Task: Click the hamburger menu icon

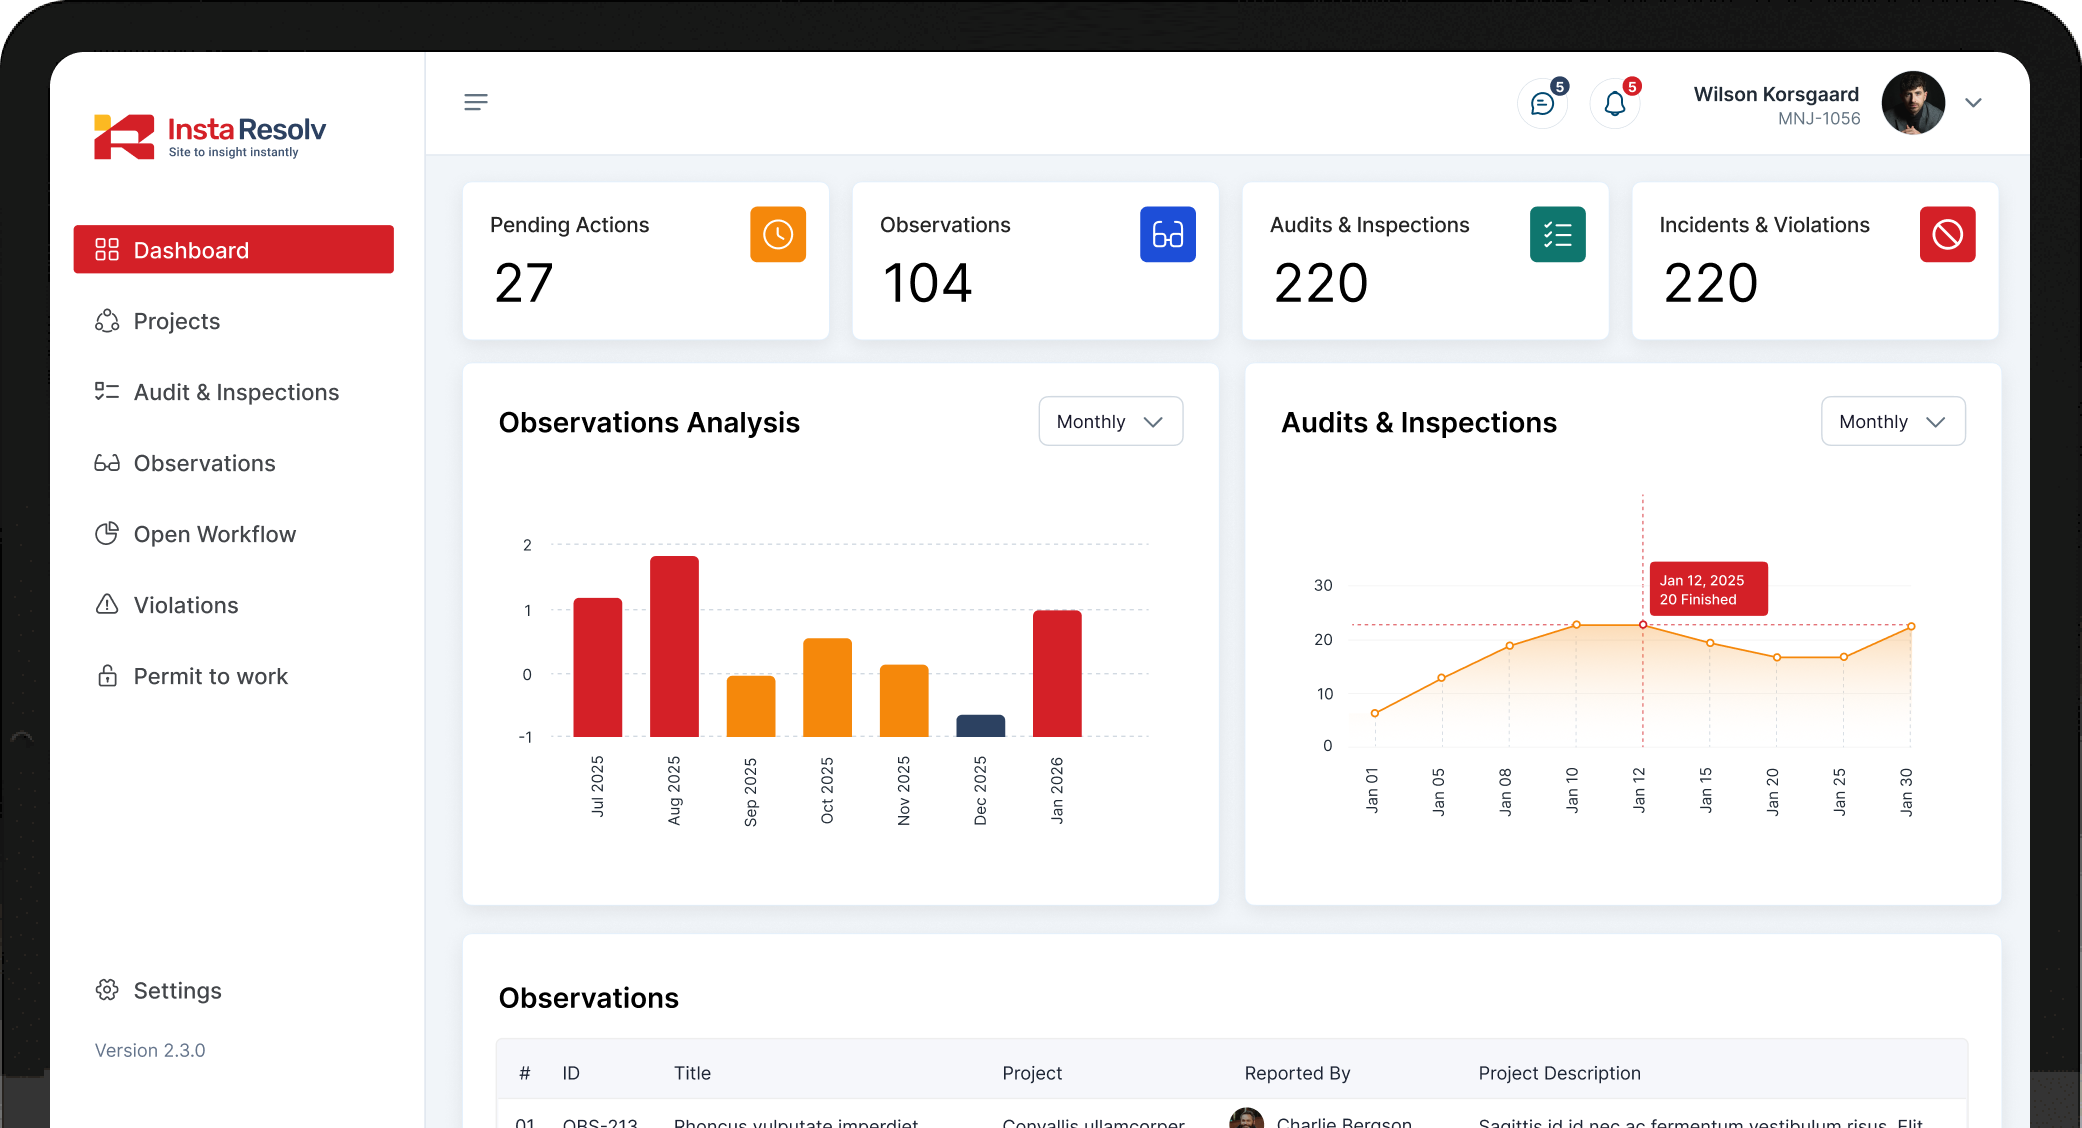Action: [x=476, y=102]
